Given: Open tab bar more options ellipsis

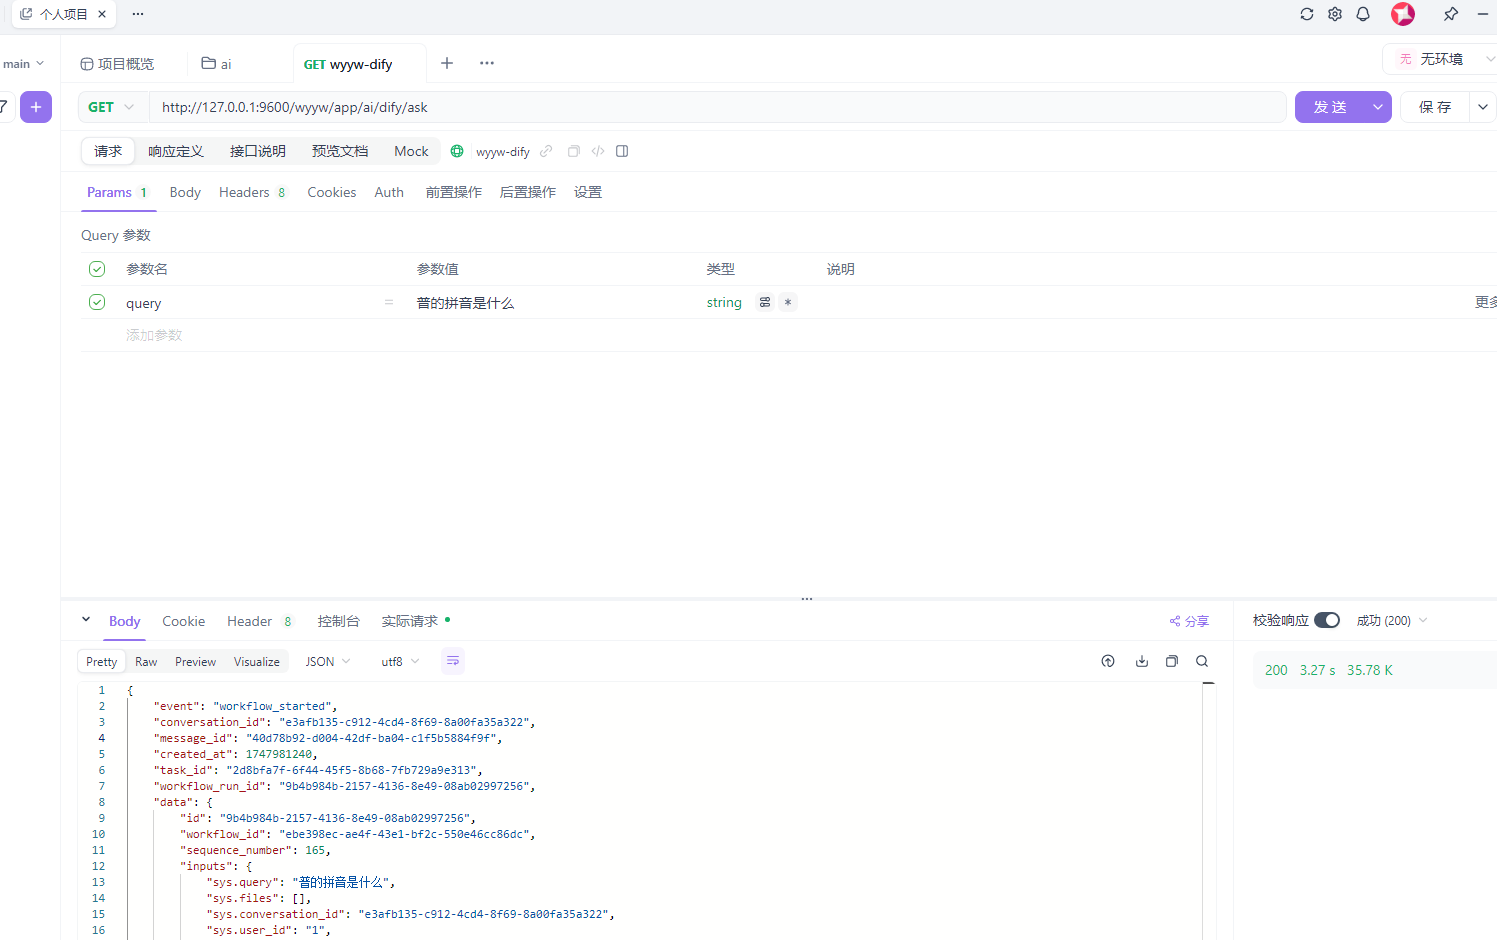Looking at the screenshot, I should pos(487,63).
